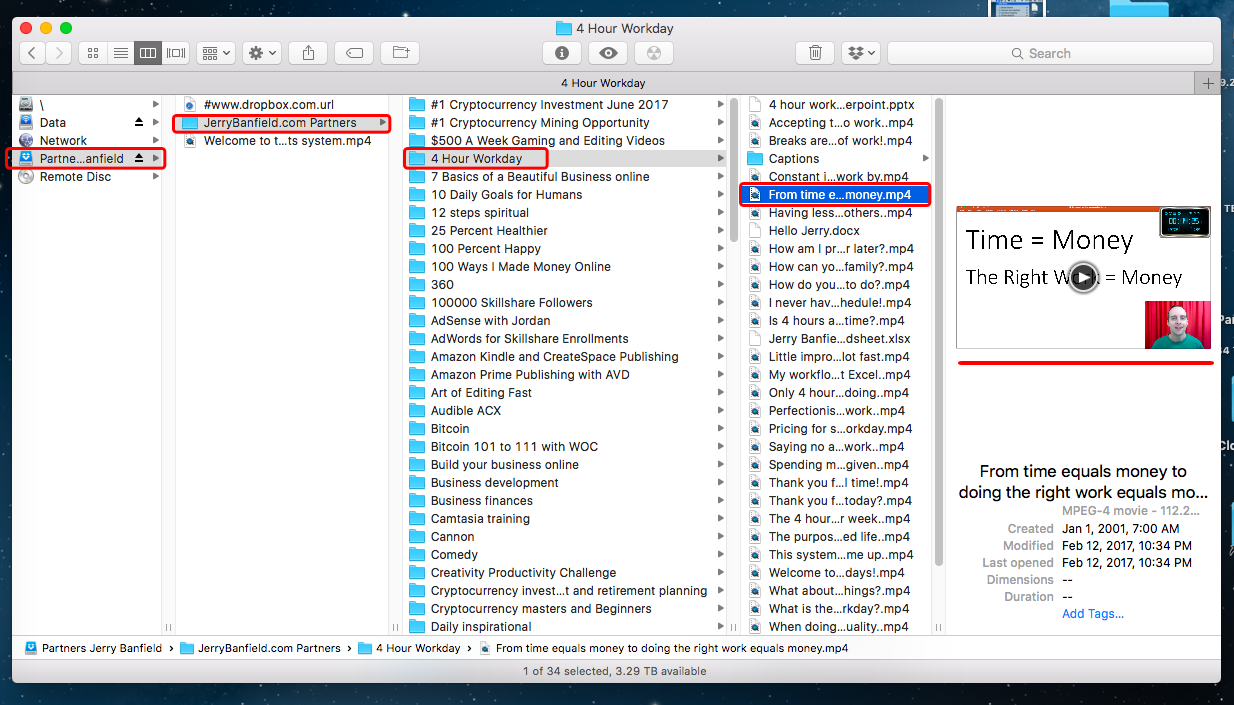
Task: Expand the Bitcoin folder arrow
Action: pos(721,428)
